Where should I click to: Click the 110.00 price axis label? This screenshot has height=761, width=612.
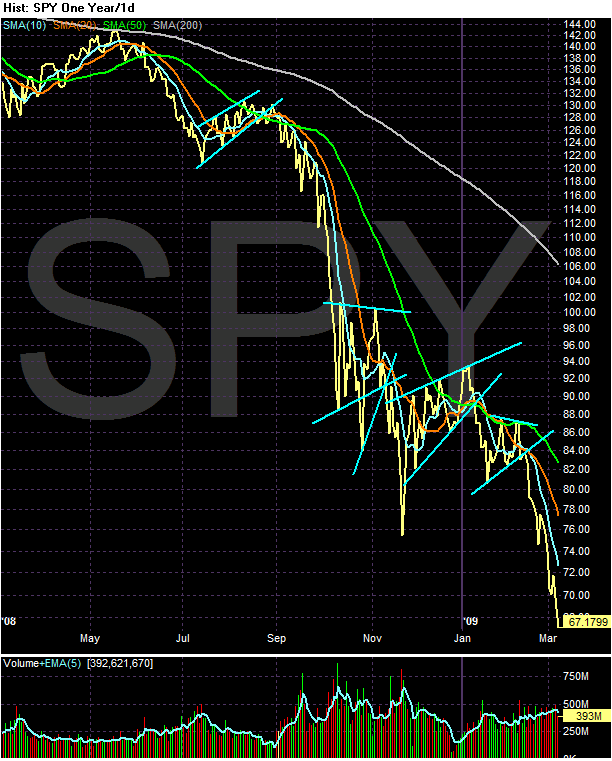(x=579, y=237)
